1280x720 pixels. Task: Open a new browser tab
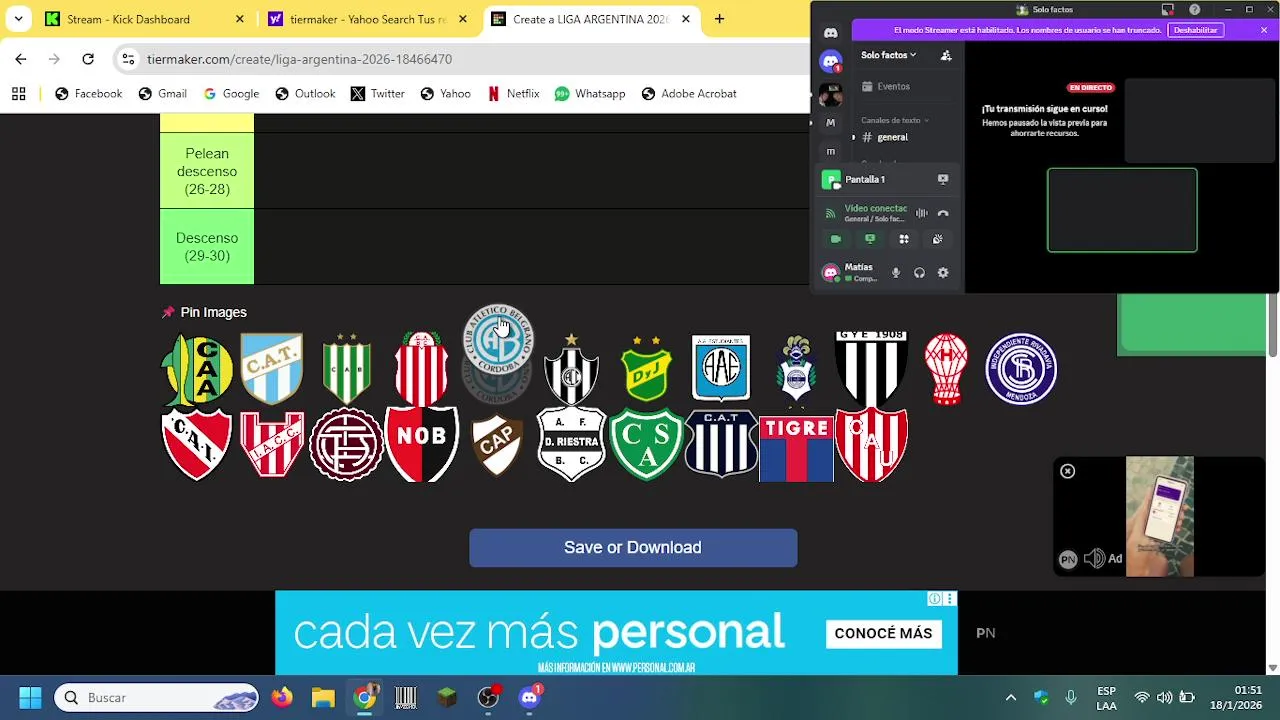point(719,19)
